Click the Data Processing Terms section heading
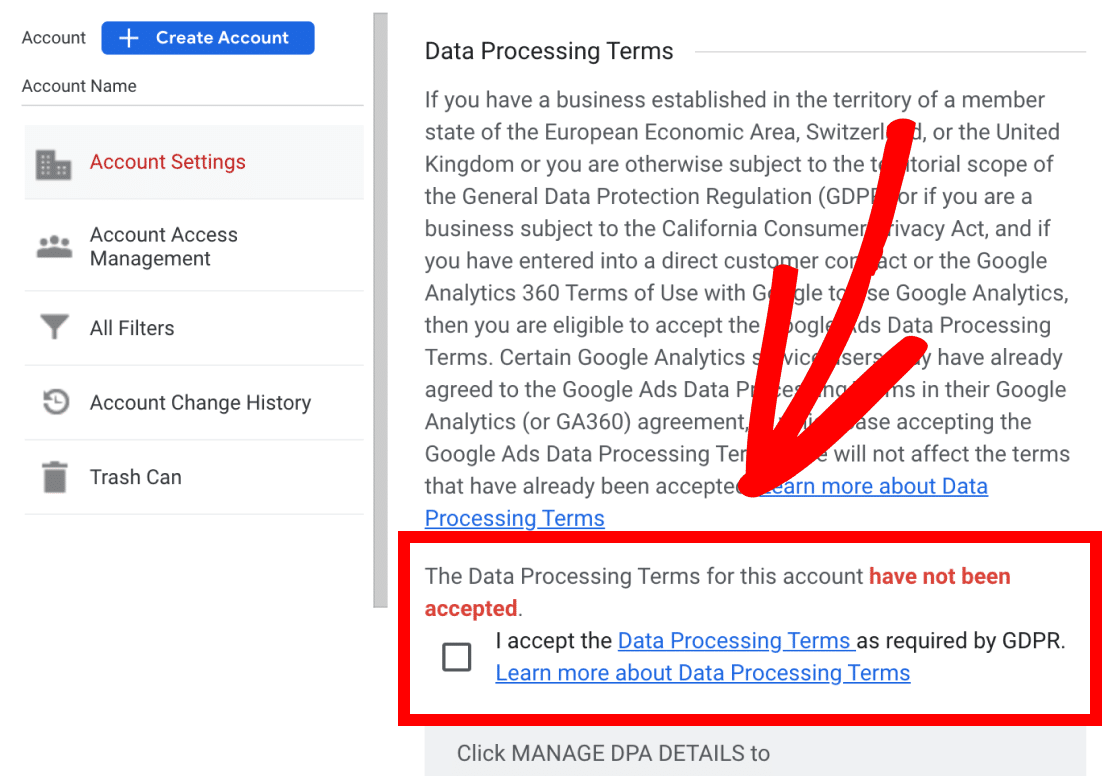The image size is (1116, 776). pyautogui.click(x=549, y=52)
